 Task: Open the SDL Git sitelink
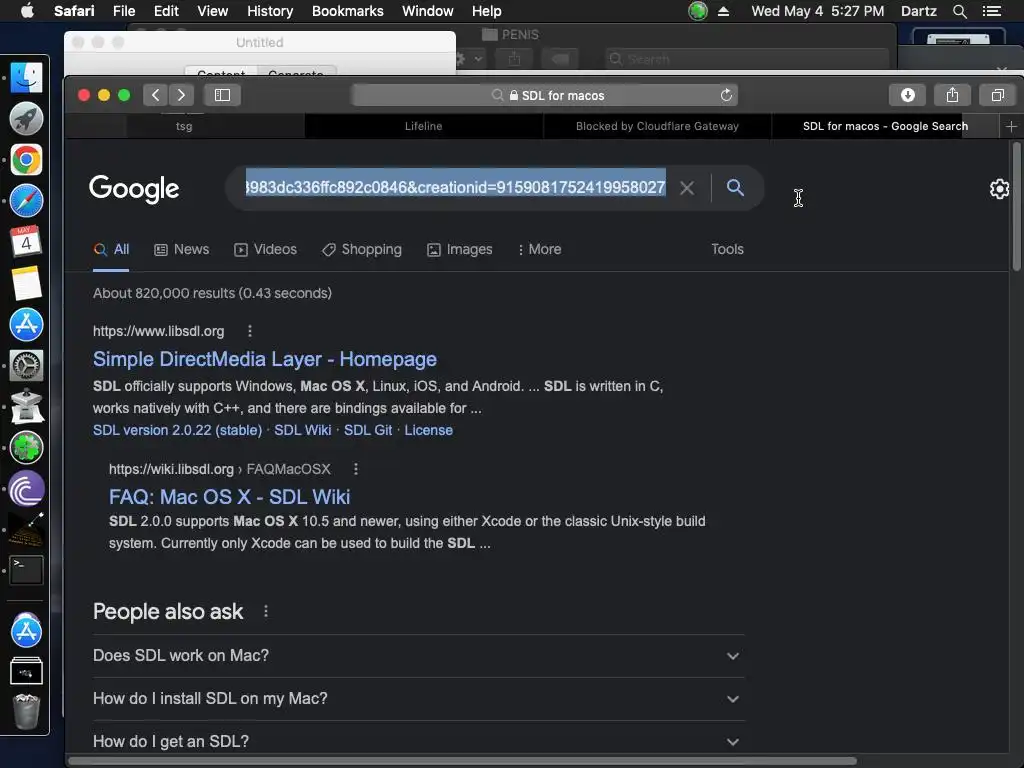368,430
